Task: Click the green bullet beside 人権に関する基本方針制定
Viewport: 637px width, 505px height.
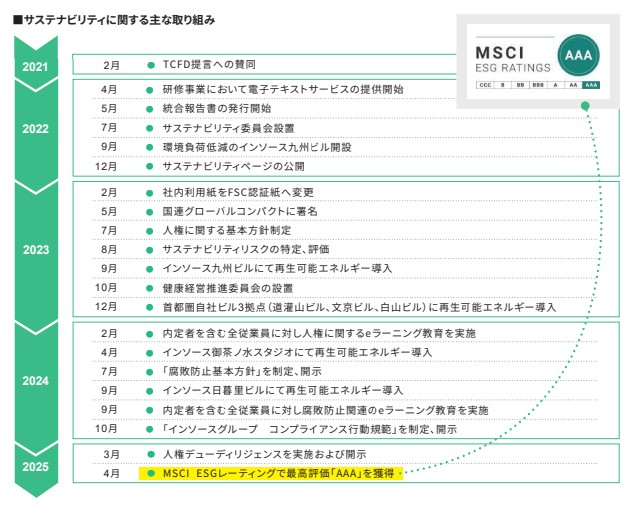Action: (149, 230)
